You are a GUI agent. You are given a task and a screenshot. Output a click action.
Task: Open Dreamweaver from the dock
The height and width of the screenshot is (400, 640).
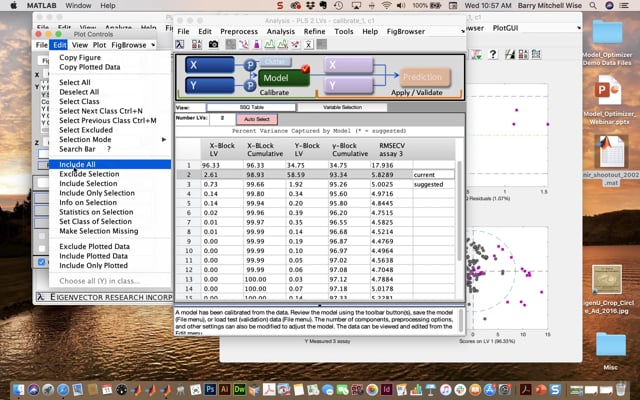pyautogui.click(x=239, y=389)
